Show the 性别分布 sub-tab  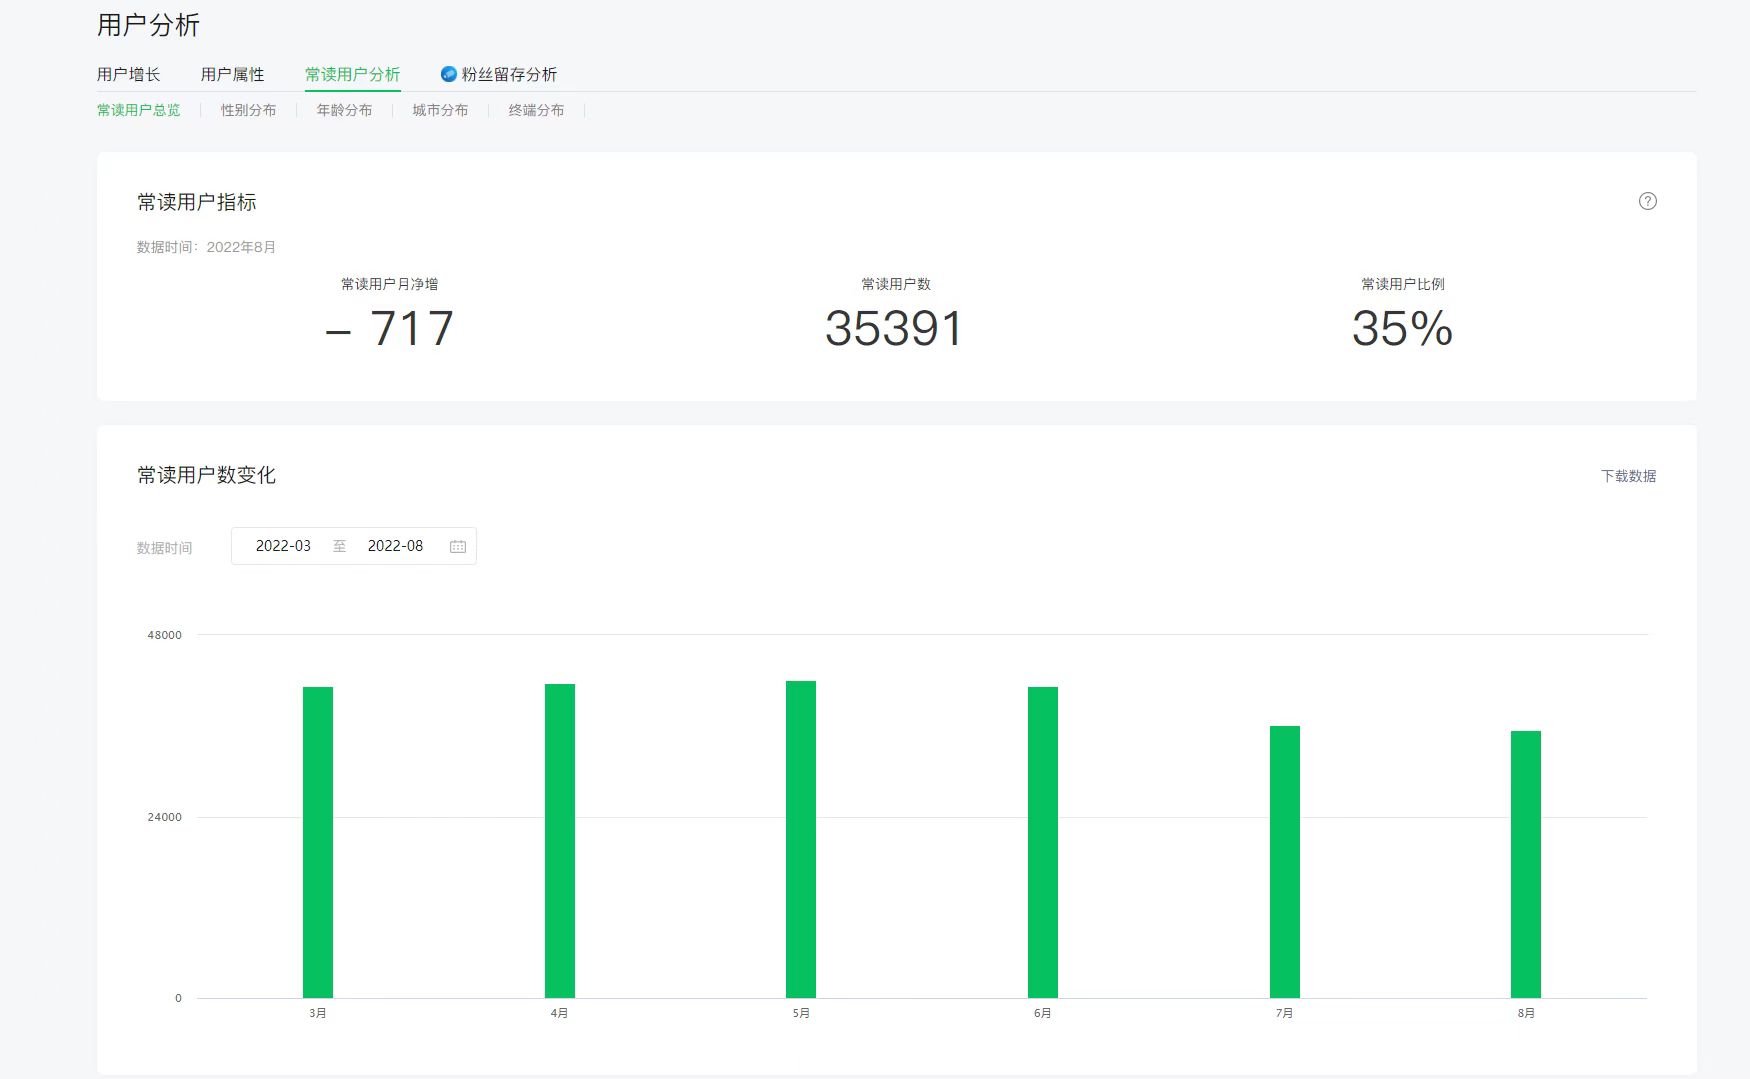tap(248, 110)
